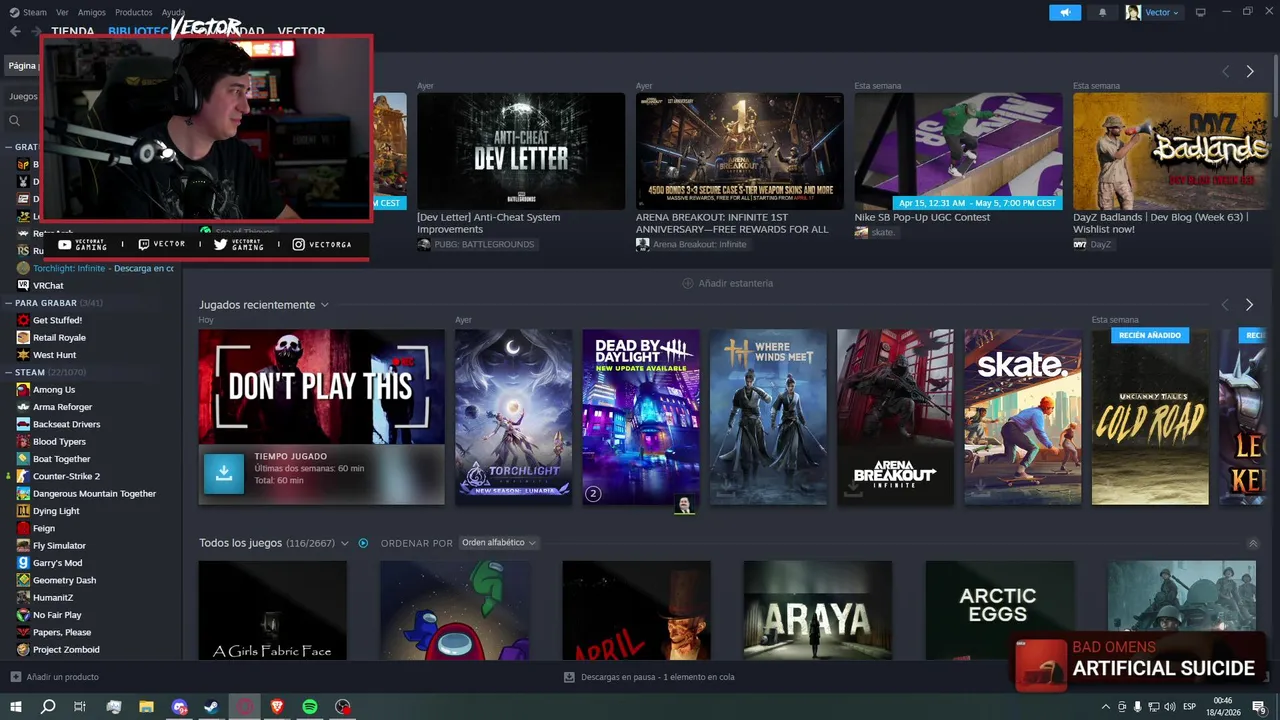Open the Among Us game icon in the sidebar
Image resolution: width=1280 pixels, height=720 pixels.
pos(23,390)
